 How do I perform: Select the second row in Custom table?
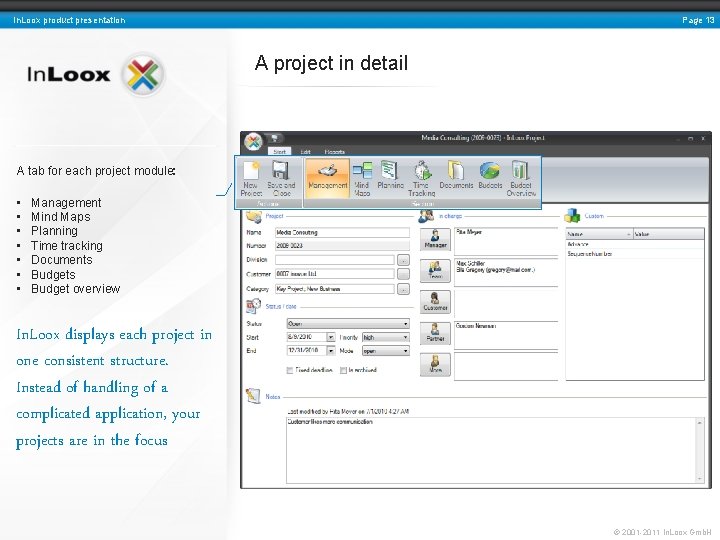click(x=635, y=253)
